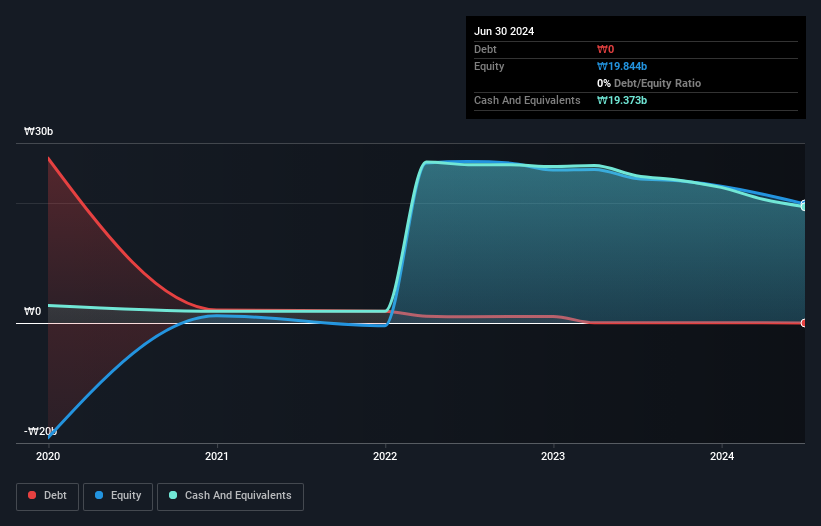Toggle the Equity series in the legend

point(118,496)
